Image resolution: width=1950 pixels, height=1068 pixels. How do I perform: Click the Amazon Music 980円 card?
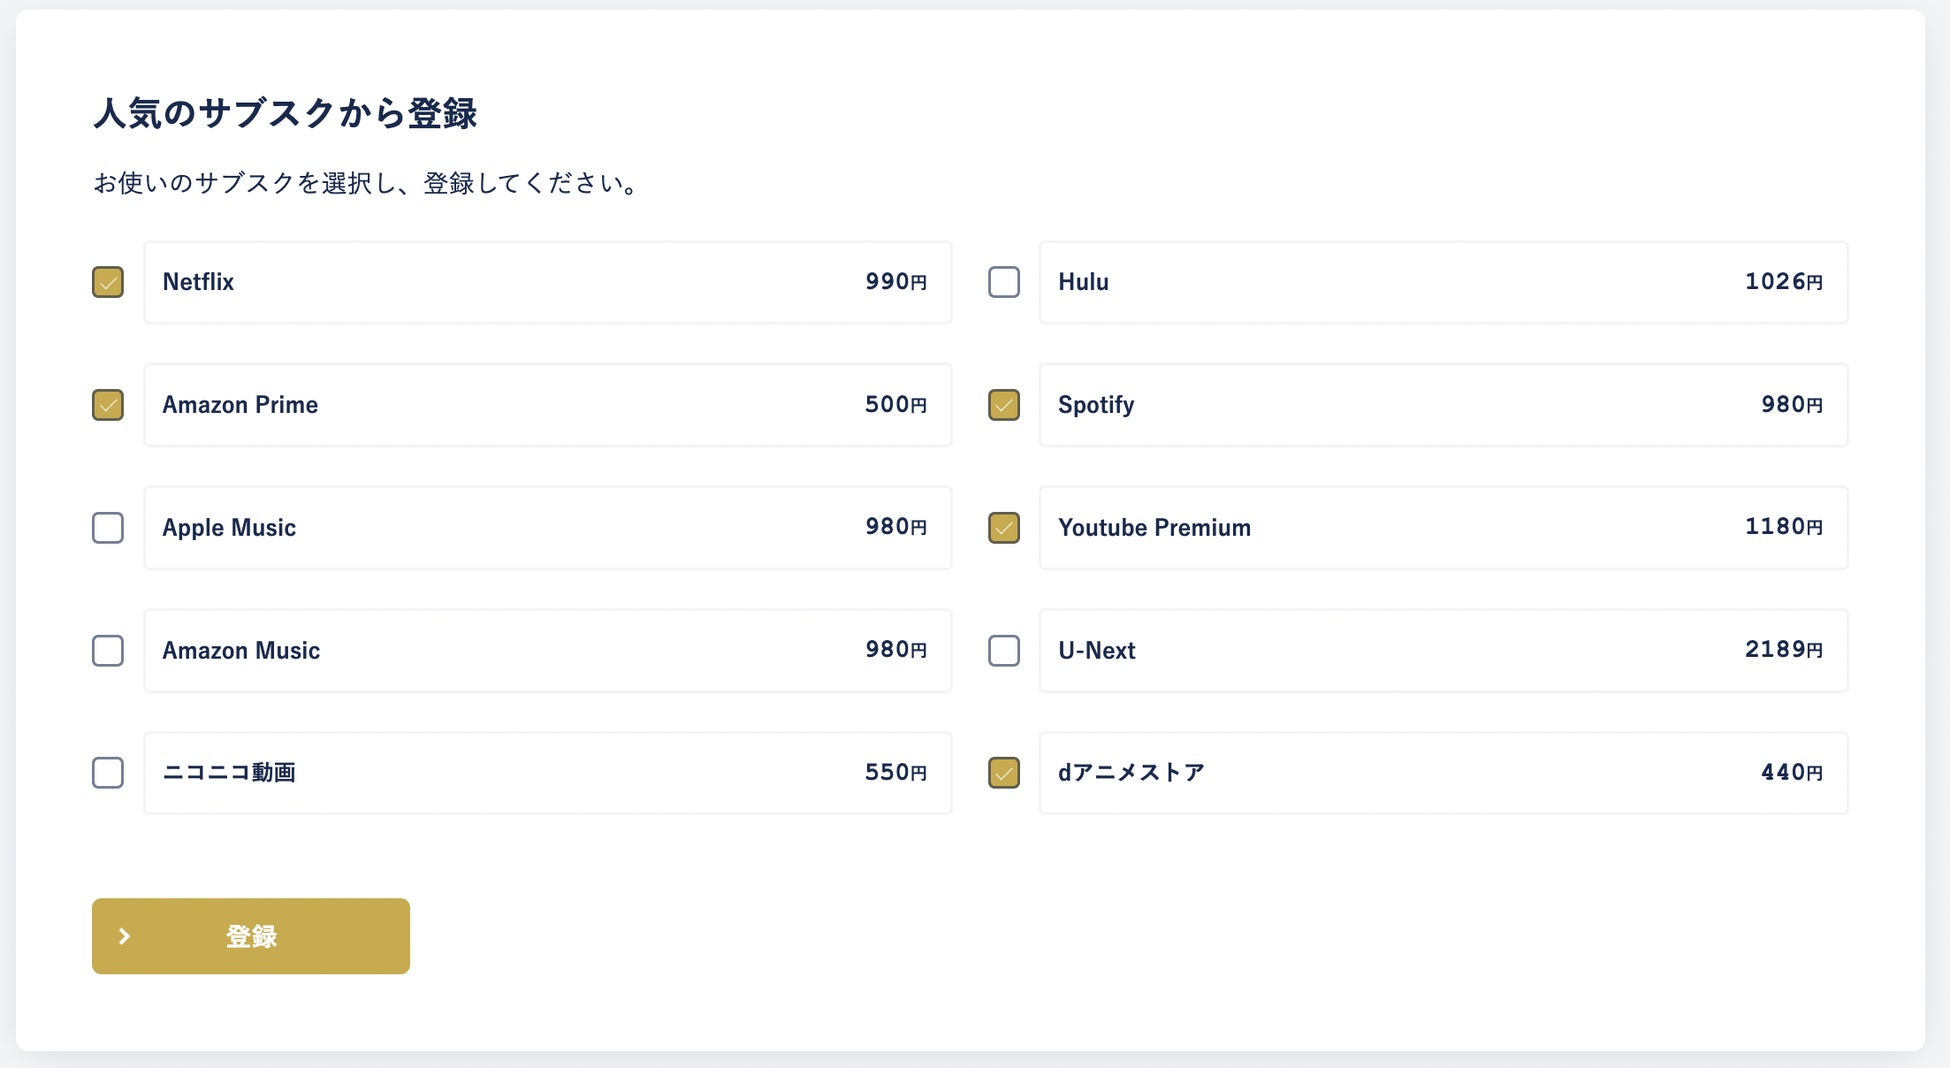tap(547, 651)
